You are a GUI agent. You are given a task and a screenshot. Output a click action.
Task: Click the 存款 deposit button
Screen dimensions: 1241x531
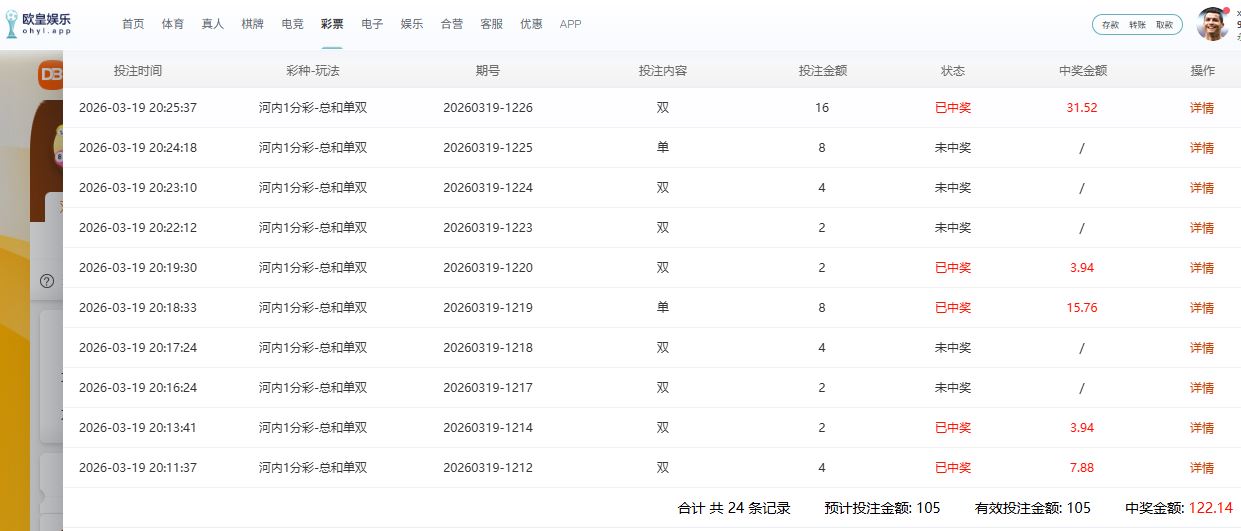pos(1110,25)
